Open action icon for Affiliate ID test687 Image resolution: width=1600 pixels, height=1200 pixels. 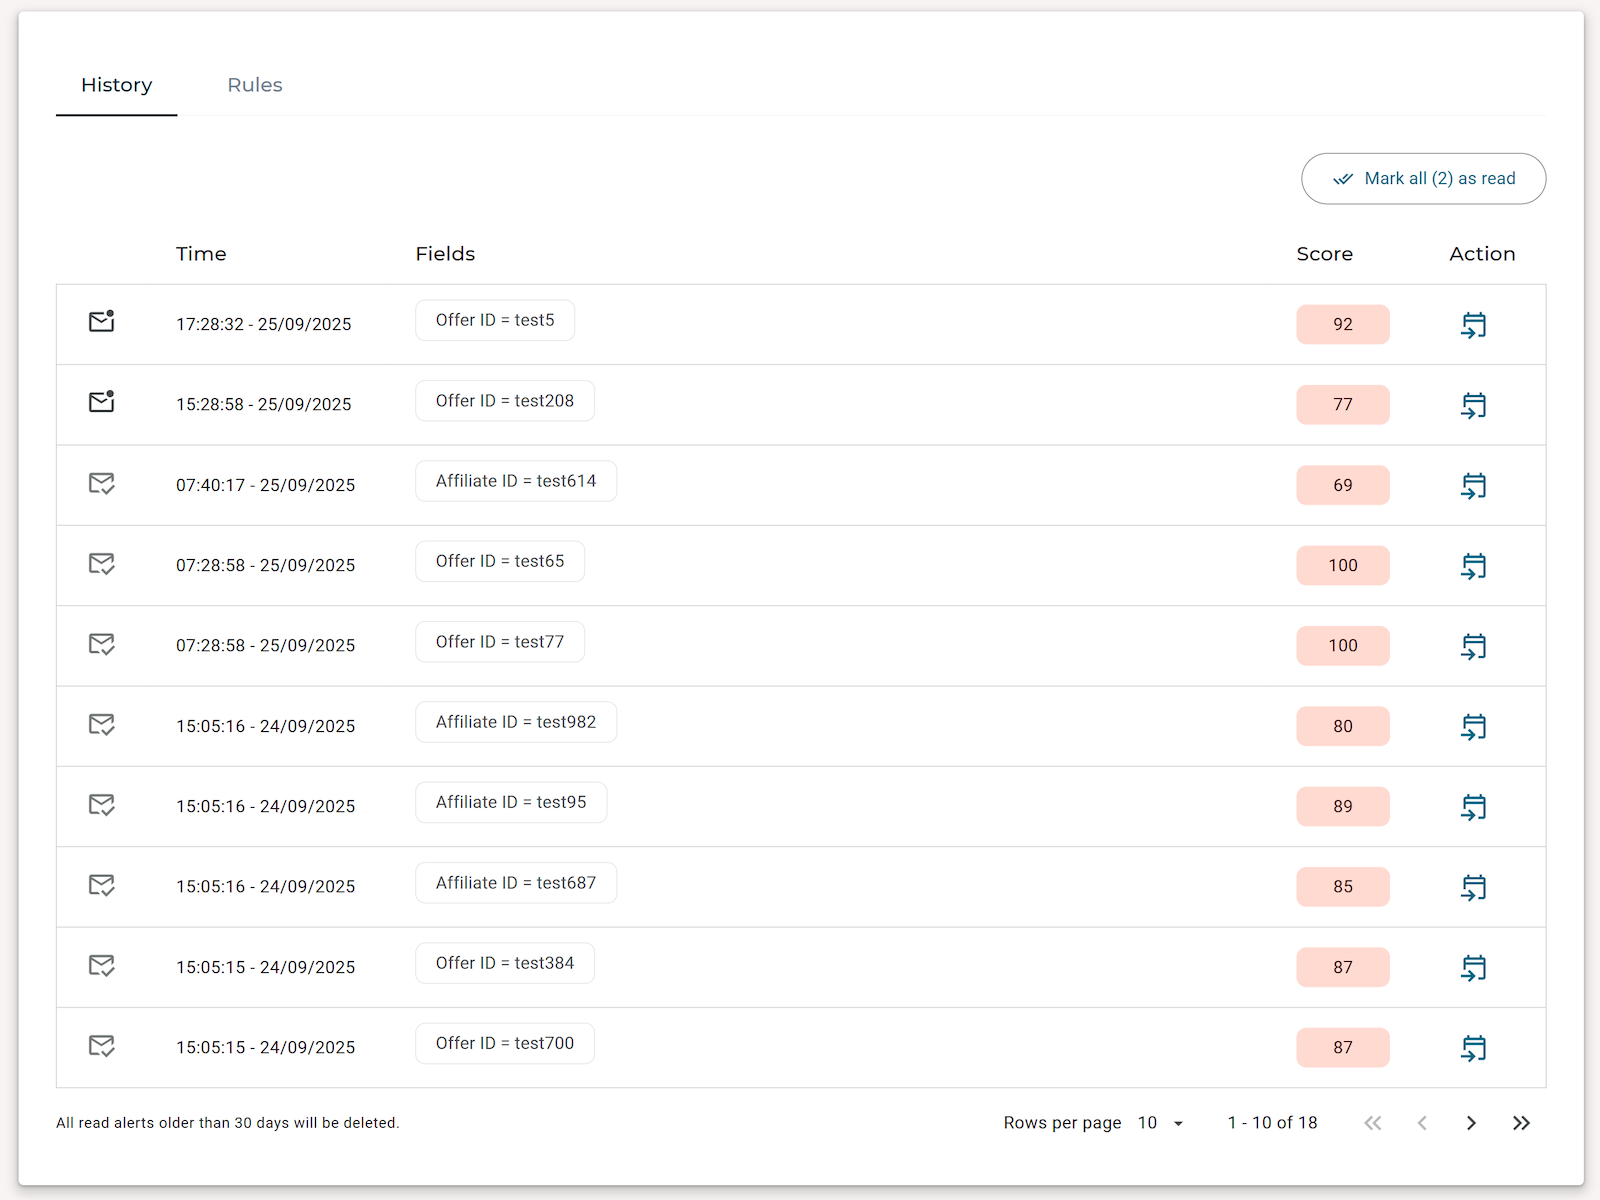[x=1473, y=887]
